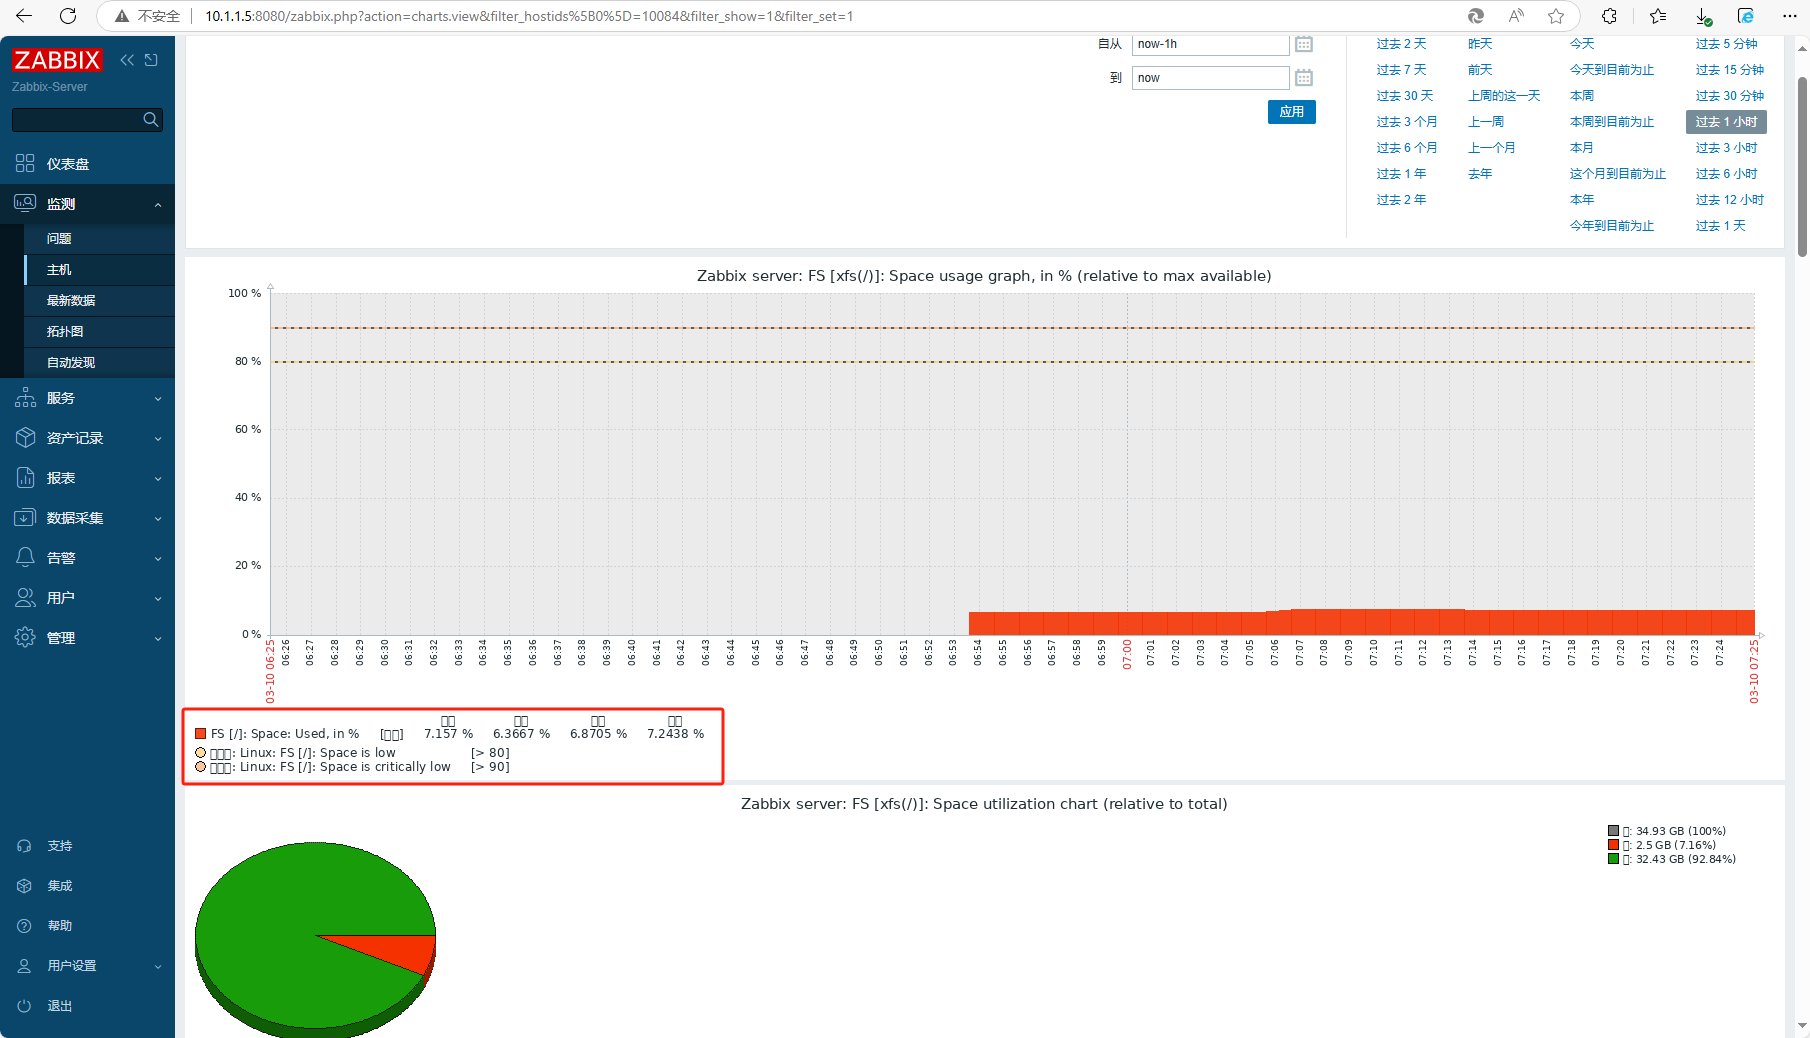This screenshot has height=1038, width=1810.
Task: Choose the 本周 time range
Action: [1582, 96]
